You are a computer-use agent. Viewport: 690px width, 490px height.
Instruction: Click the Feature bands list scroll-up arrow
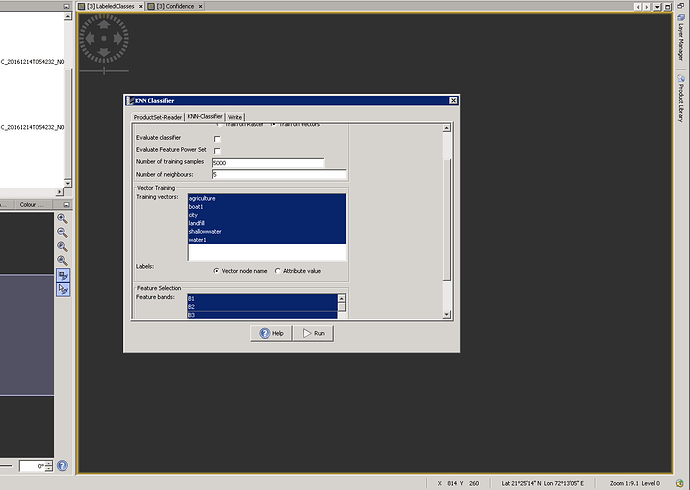pyautogui.click(x=341, y=298)
